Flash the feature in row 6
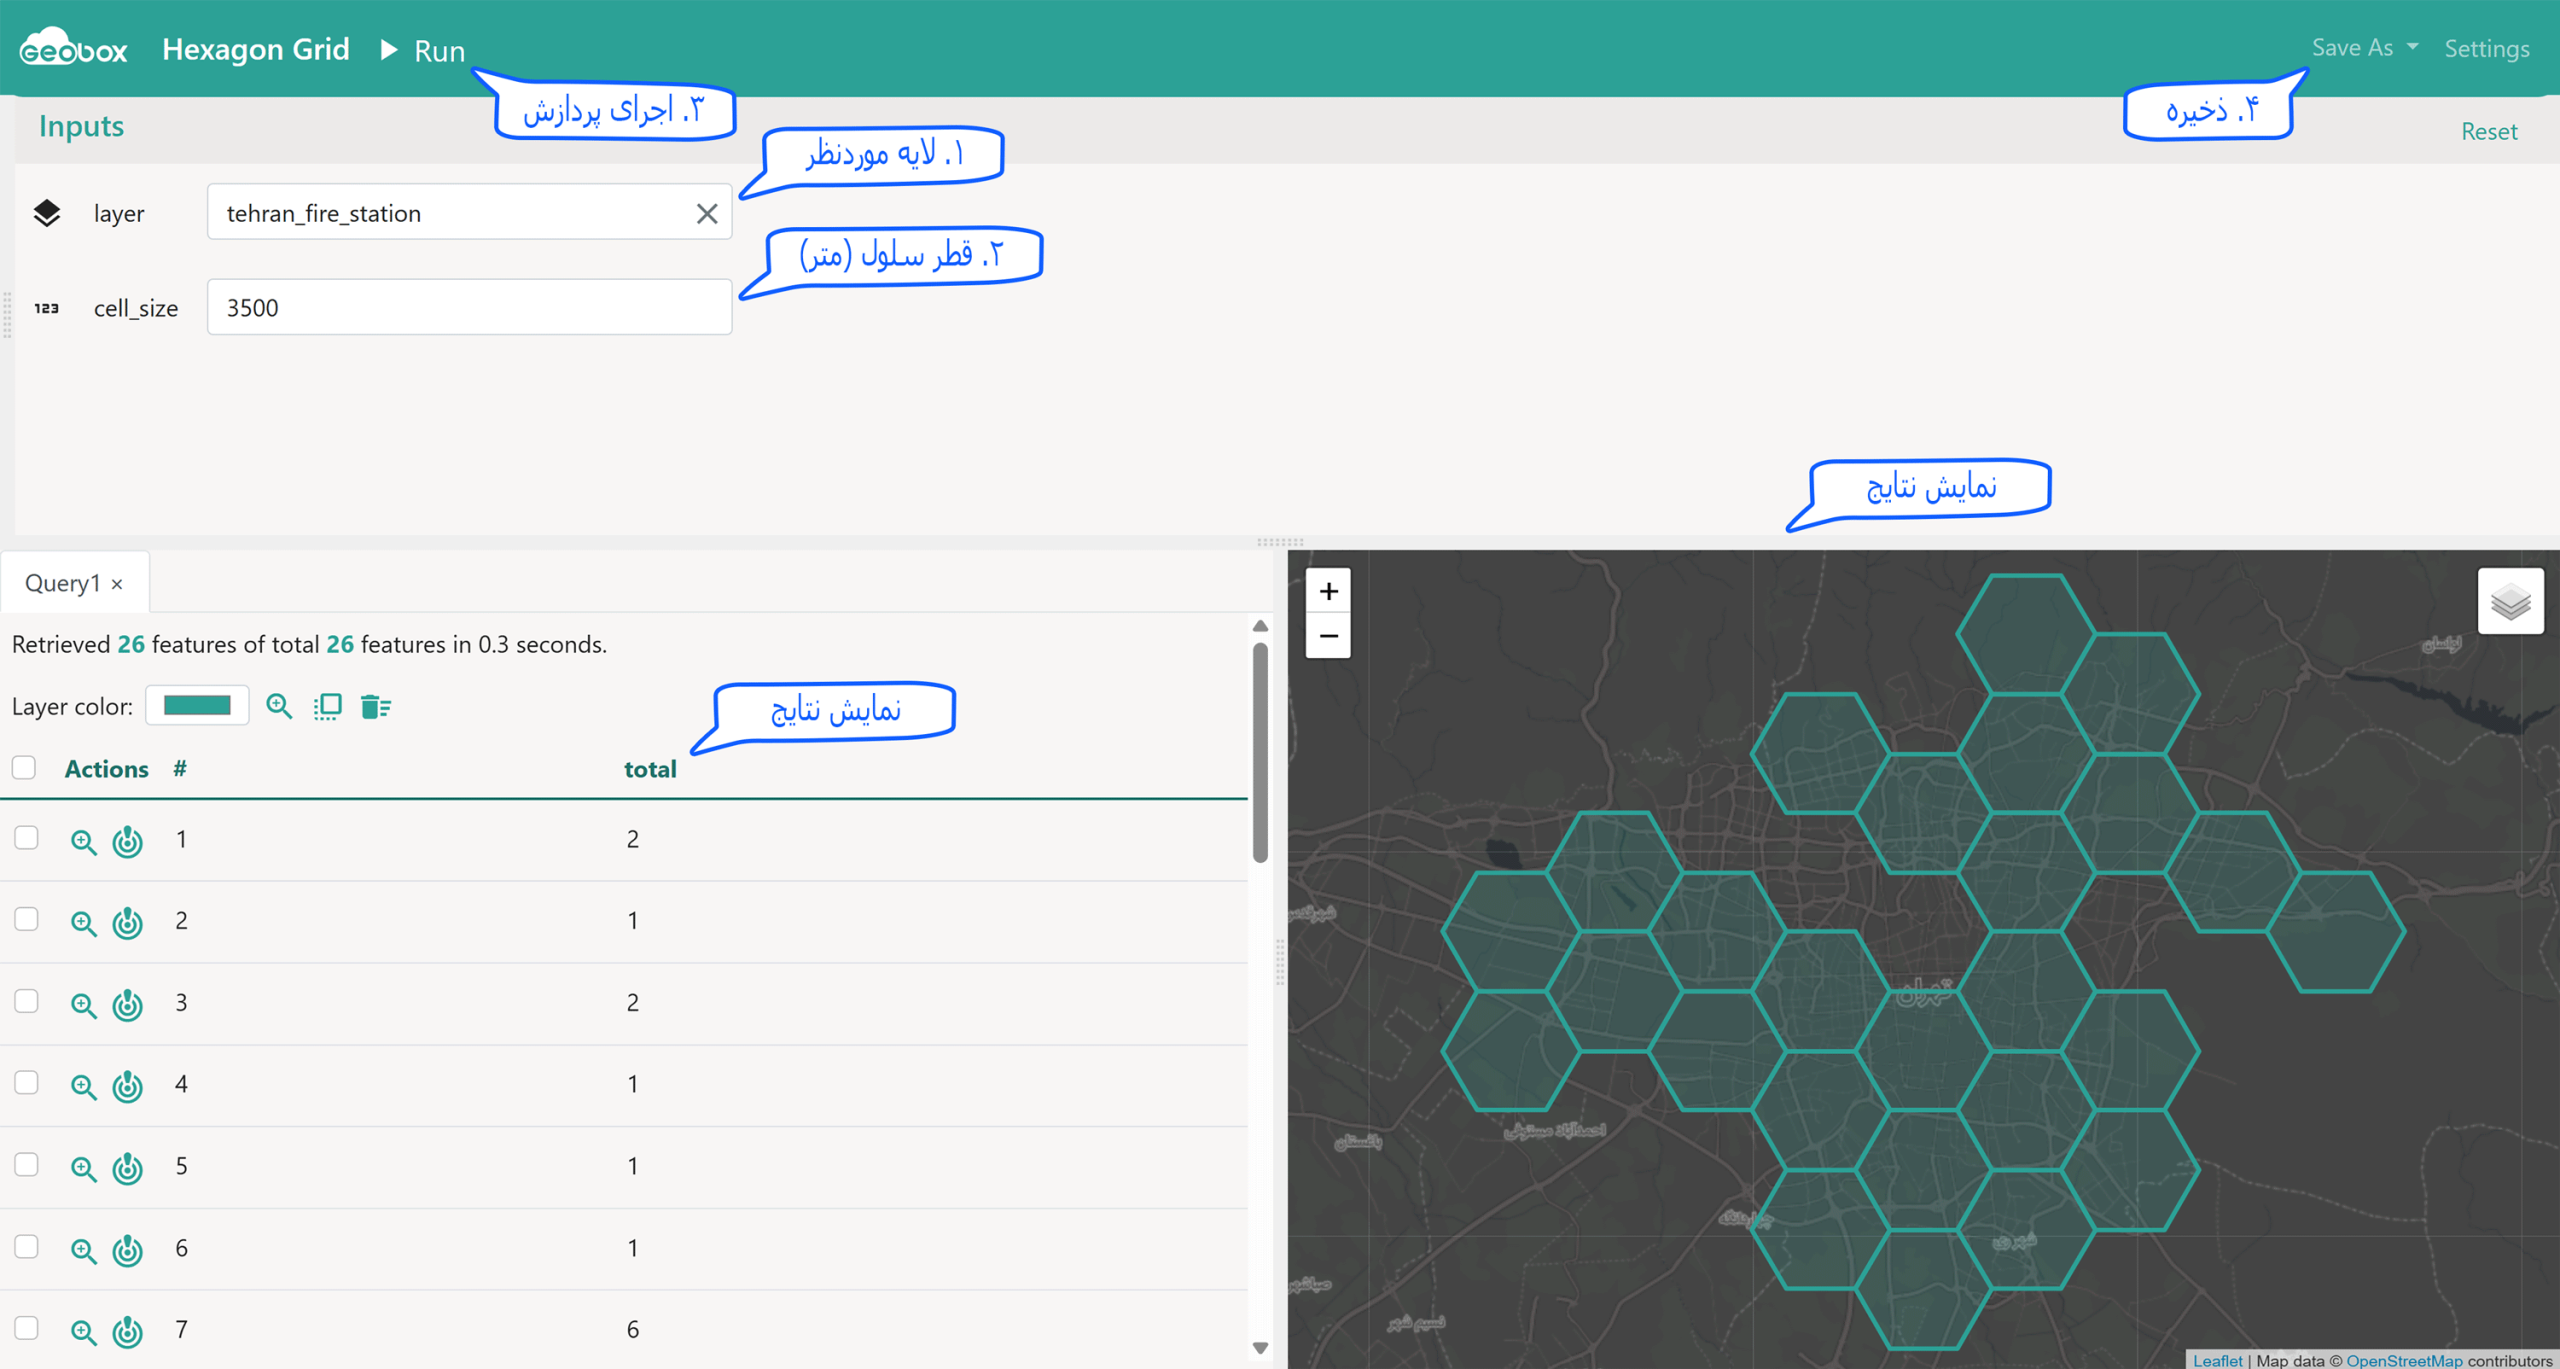The image size is (2560, 1369). point(128,1250)
